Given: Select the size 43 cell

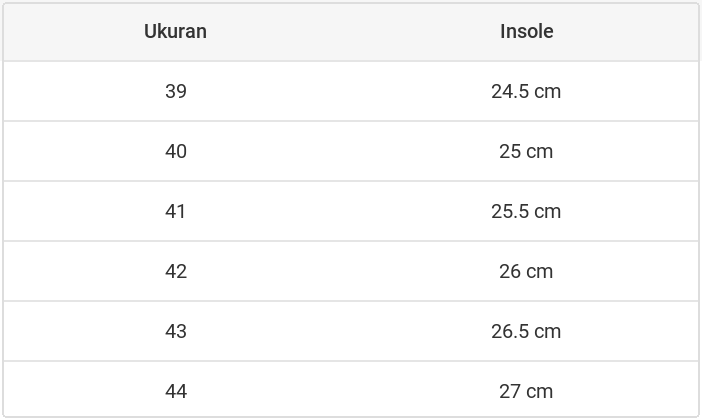Looking at the screenshot, I should [x=176, y=331].
